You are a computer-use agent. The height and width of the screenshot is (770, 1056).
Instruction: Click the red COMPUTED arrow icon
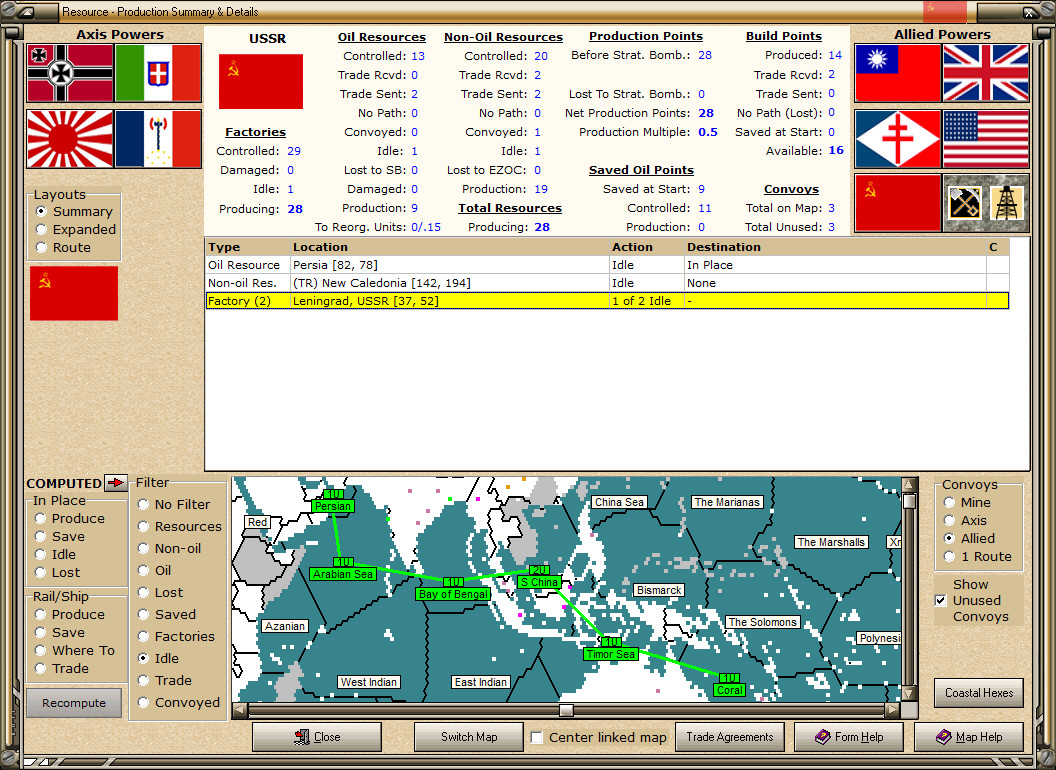click(x=116, y=483)
